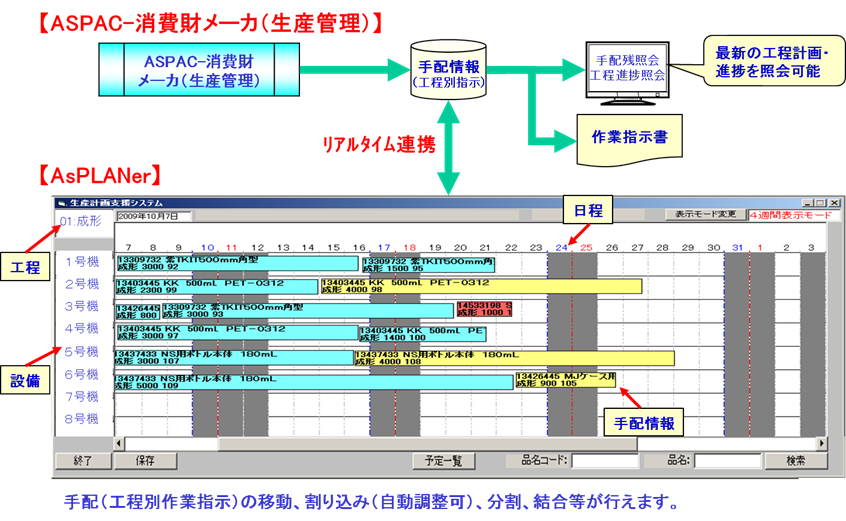Select the cyan 成形 3000 92 bar on 1号機

pyautogui.click(x=237, y=263)
